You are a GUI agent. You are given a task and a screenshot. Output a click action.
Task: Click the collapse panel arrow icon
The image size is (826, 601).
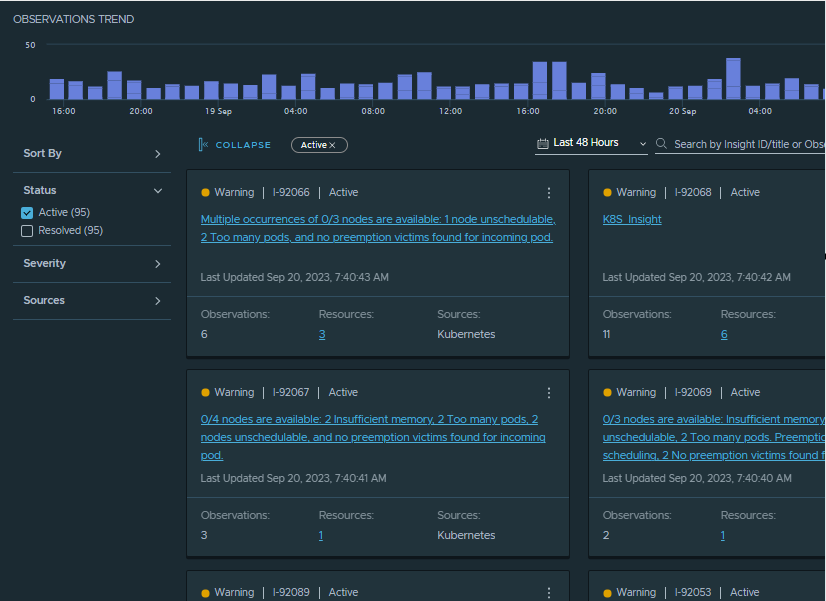click(x=203, y=145)
